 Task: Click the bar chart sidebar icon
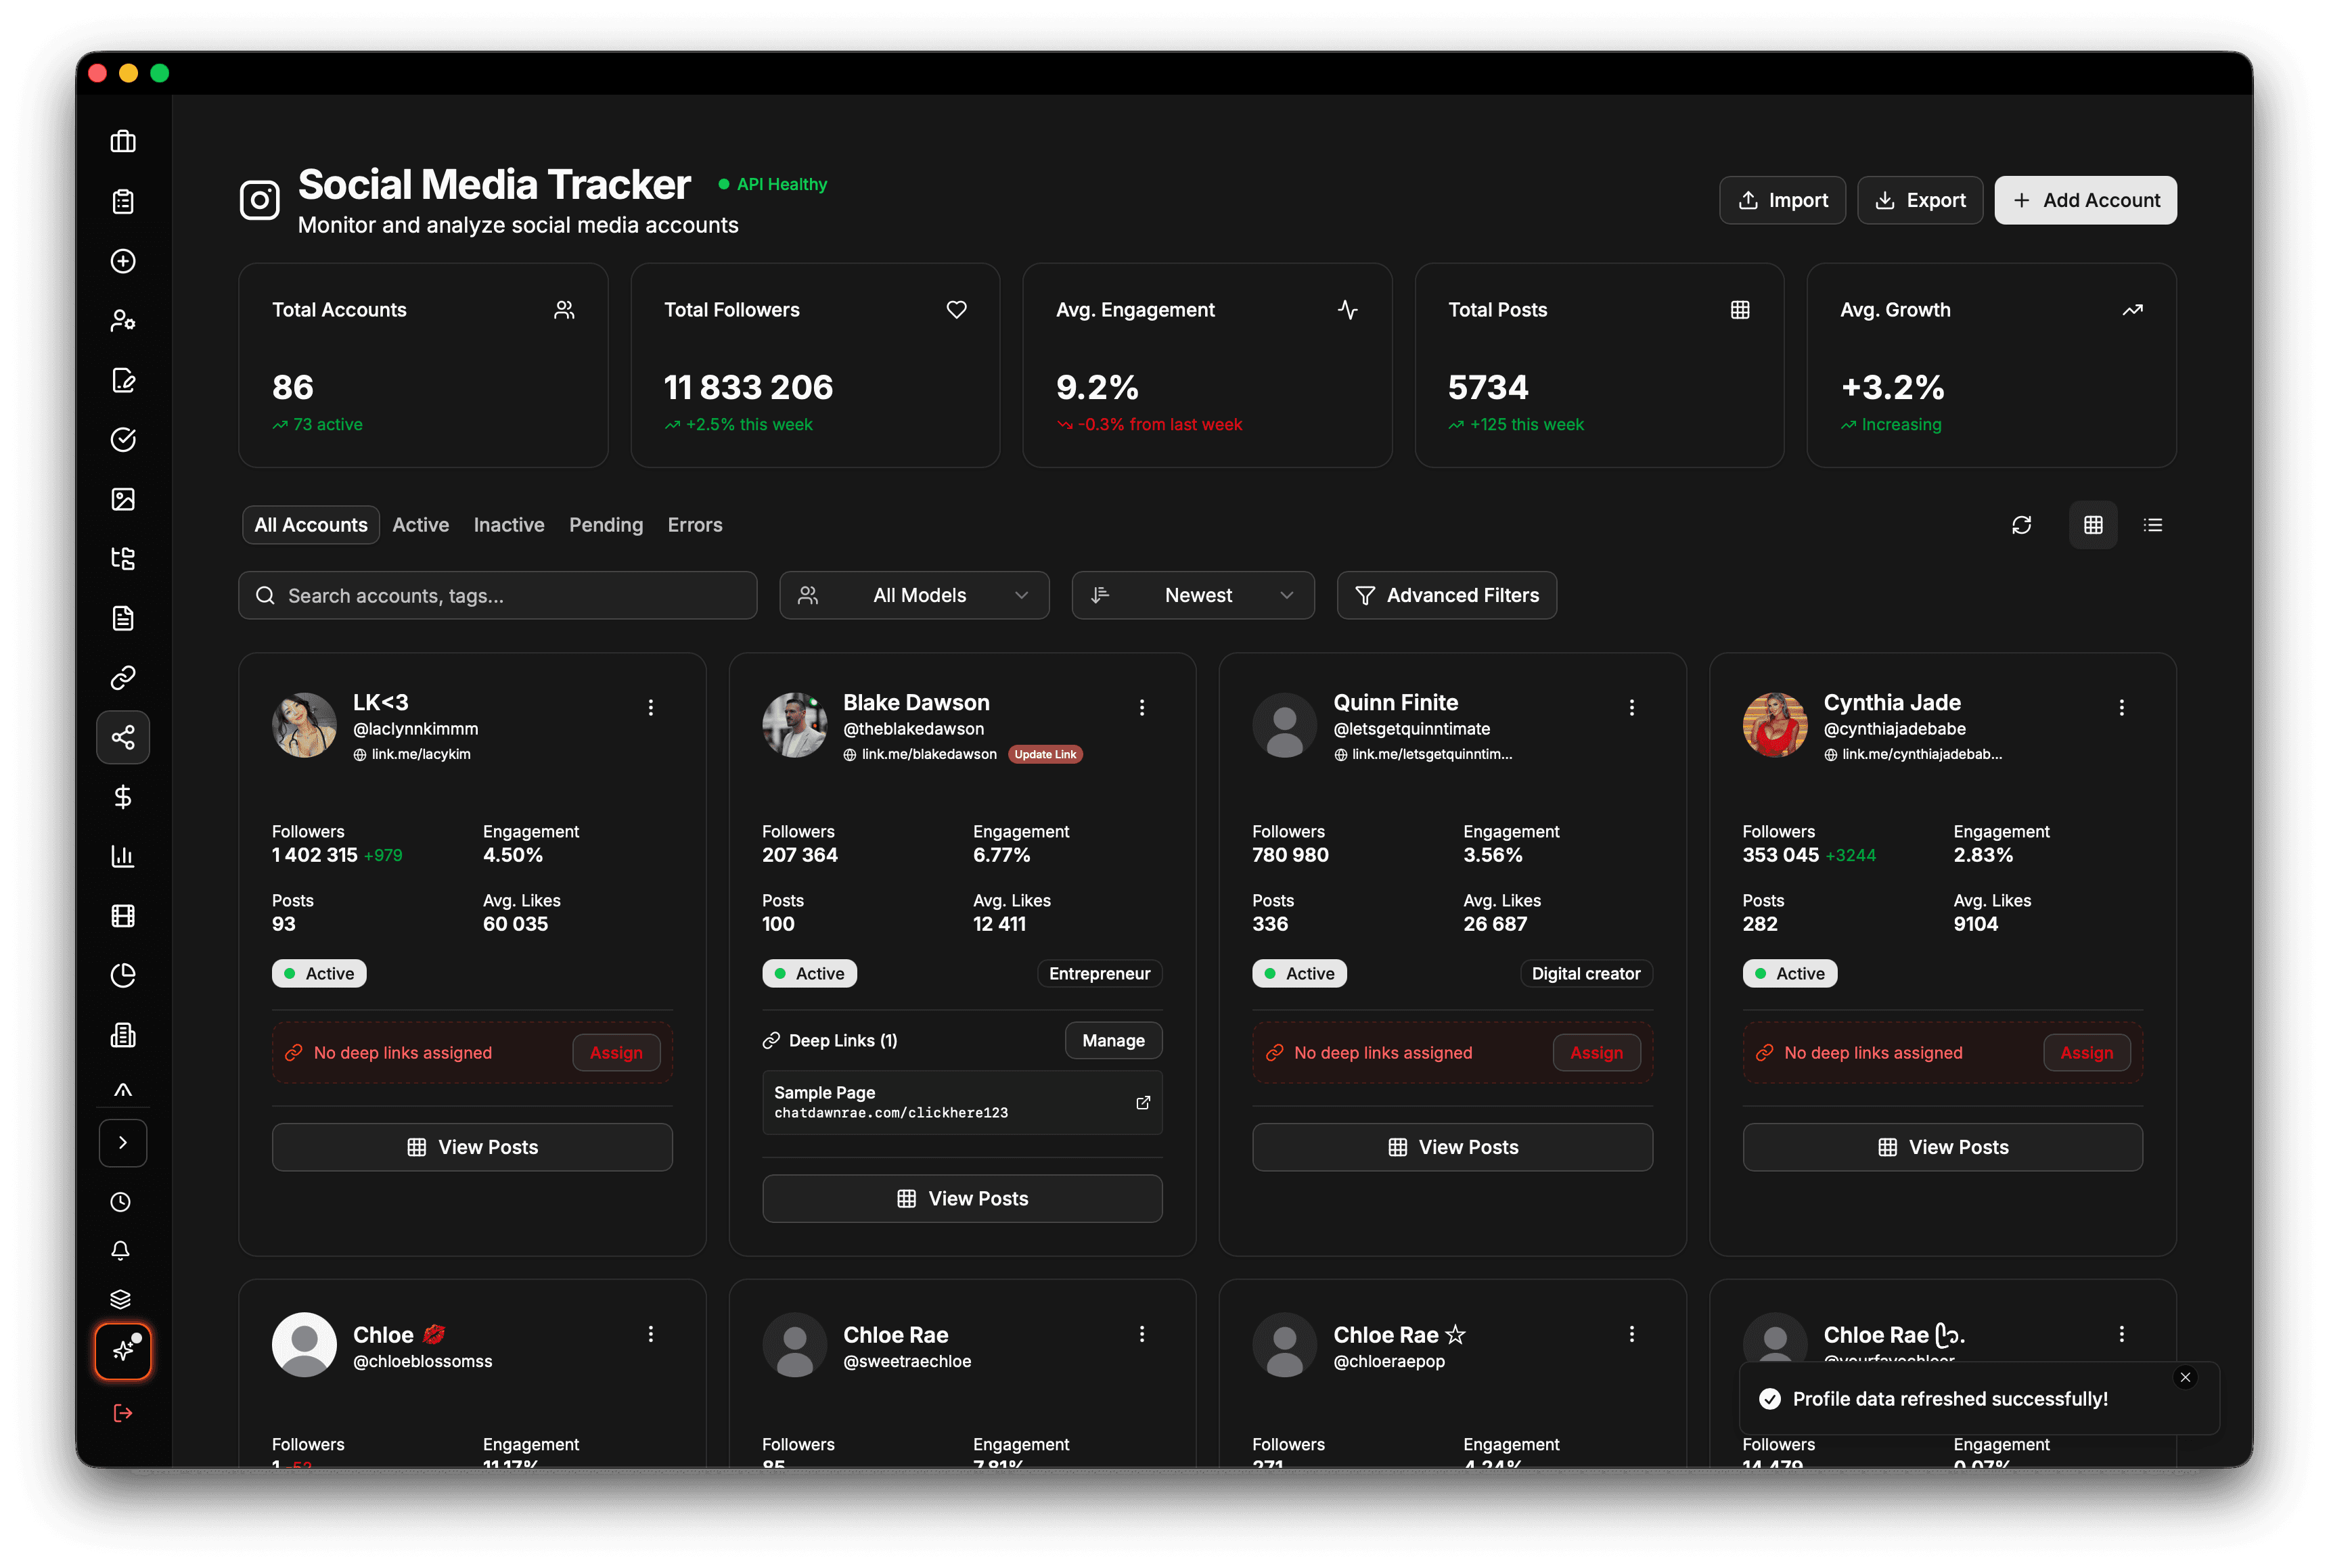click(123, 856)
